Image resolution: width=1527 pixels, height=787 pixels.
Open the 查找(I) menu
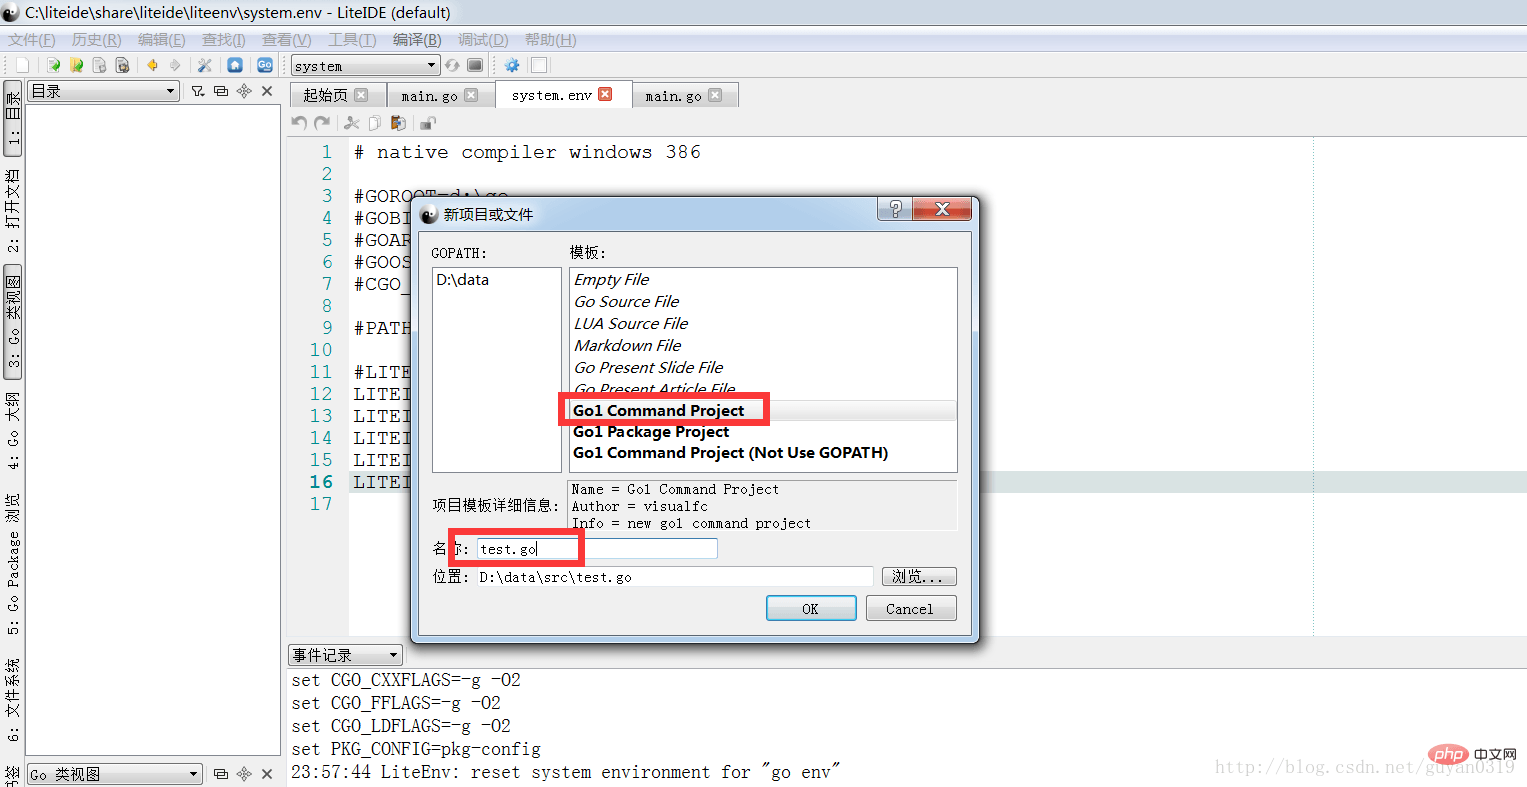click(x=223, y=40)
